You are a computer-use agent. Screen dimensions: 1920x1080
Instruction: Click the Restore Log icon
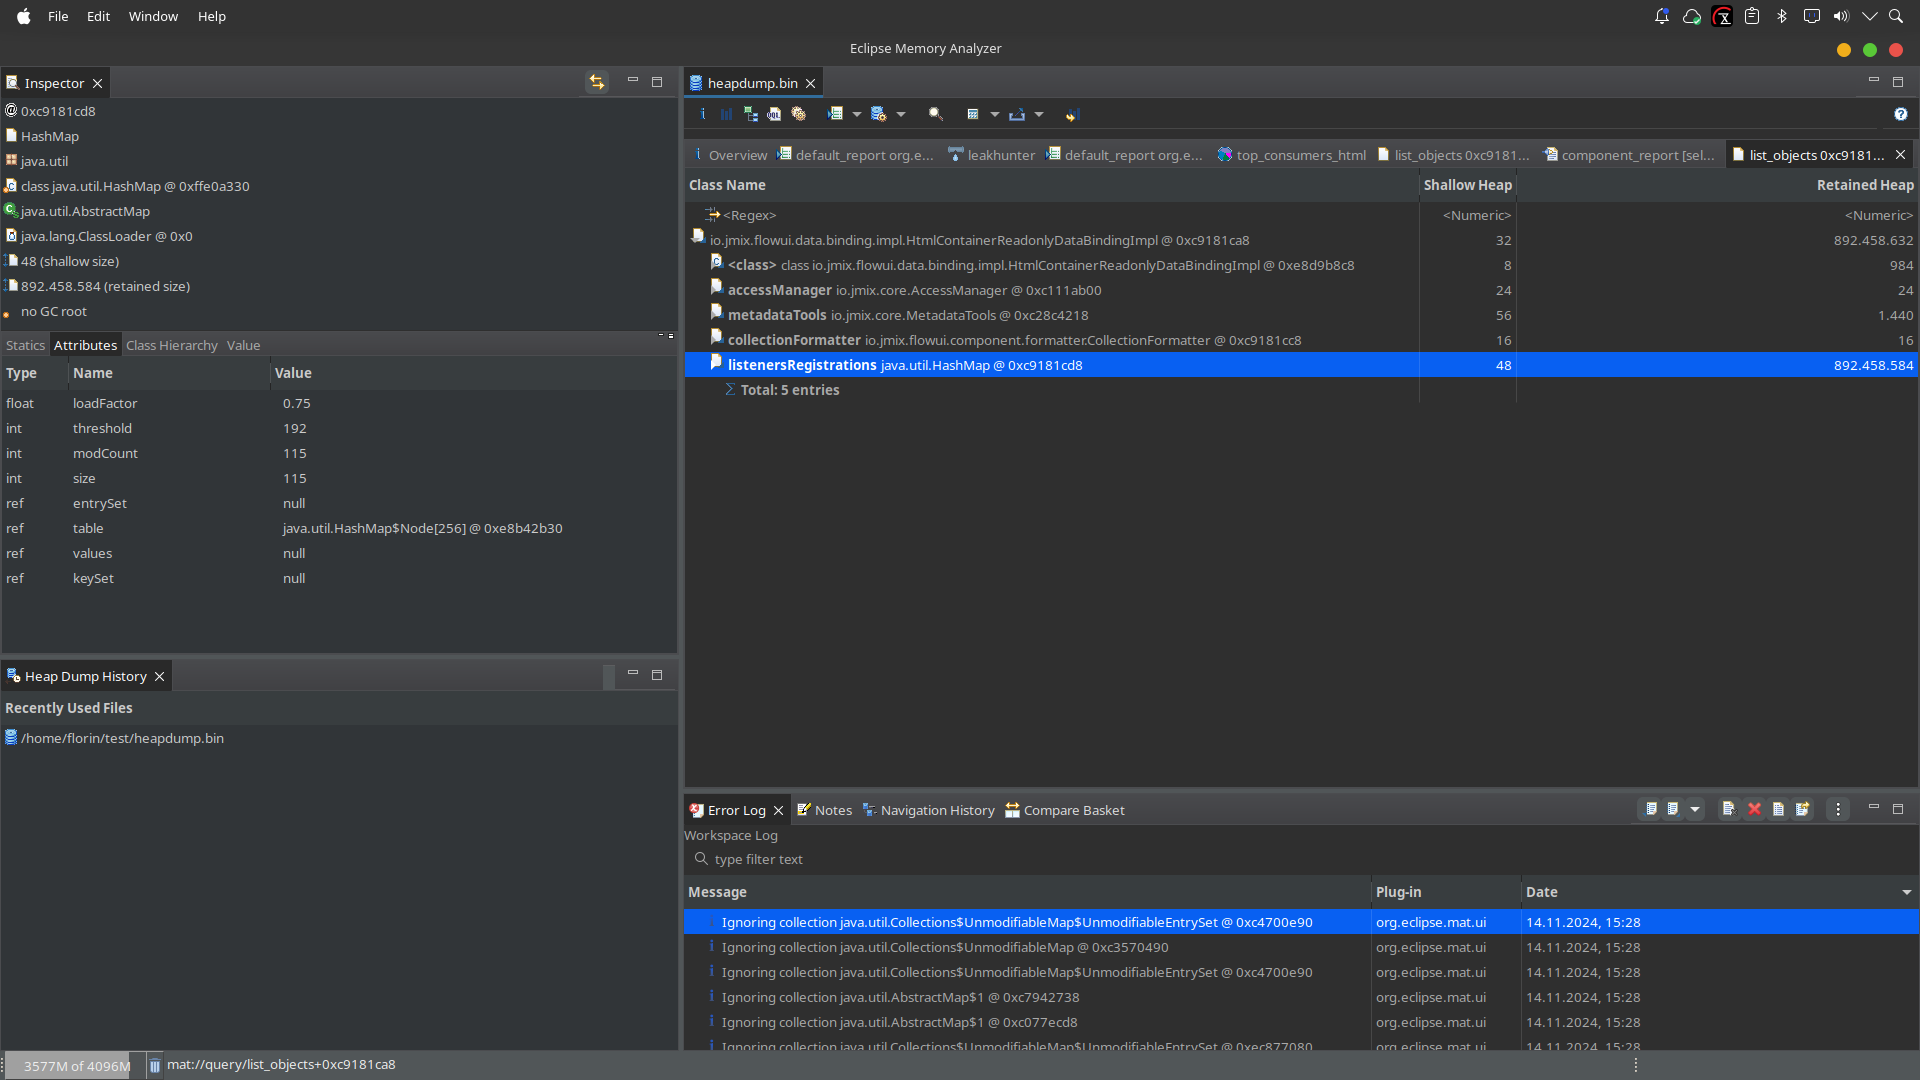click(x=1803, y=809)
